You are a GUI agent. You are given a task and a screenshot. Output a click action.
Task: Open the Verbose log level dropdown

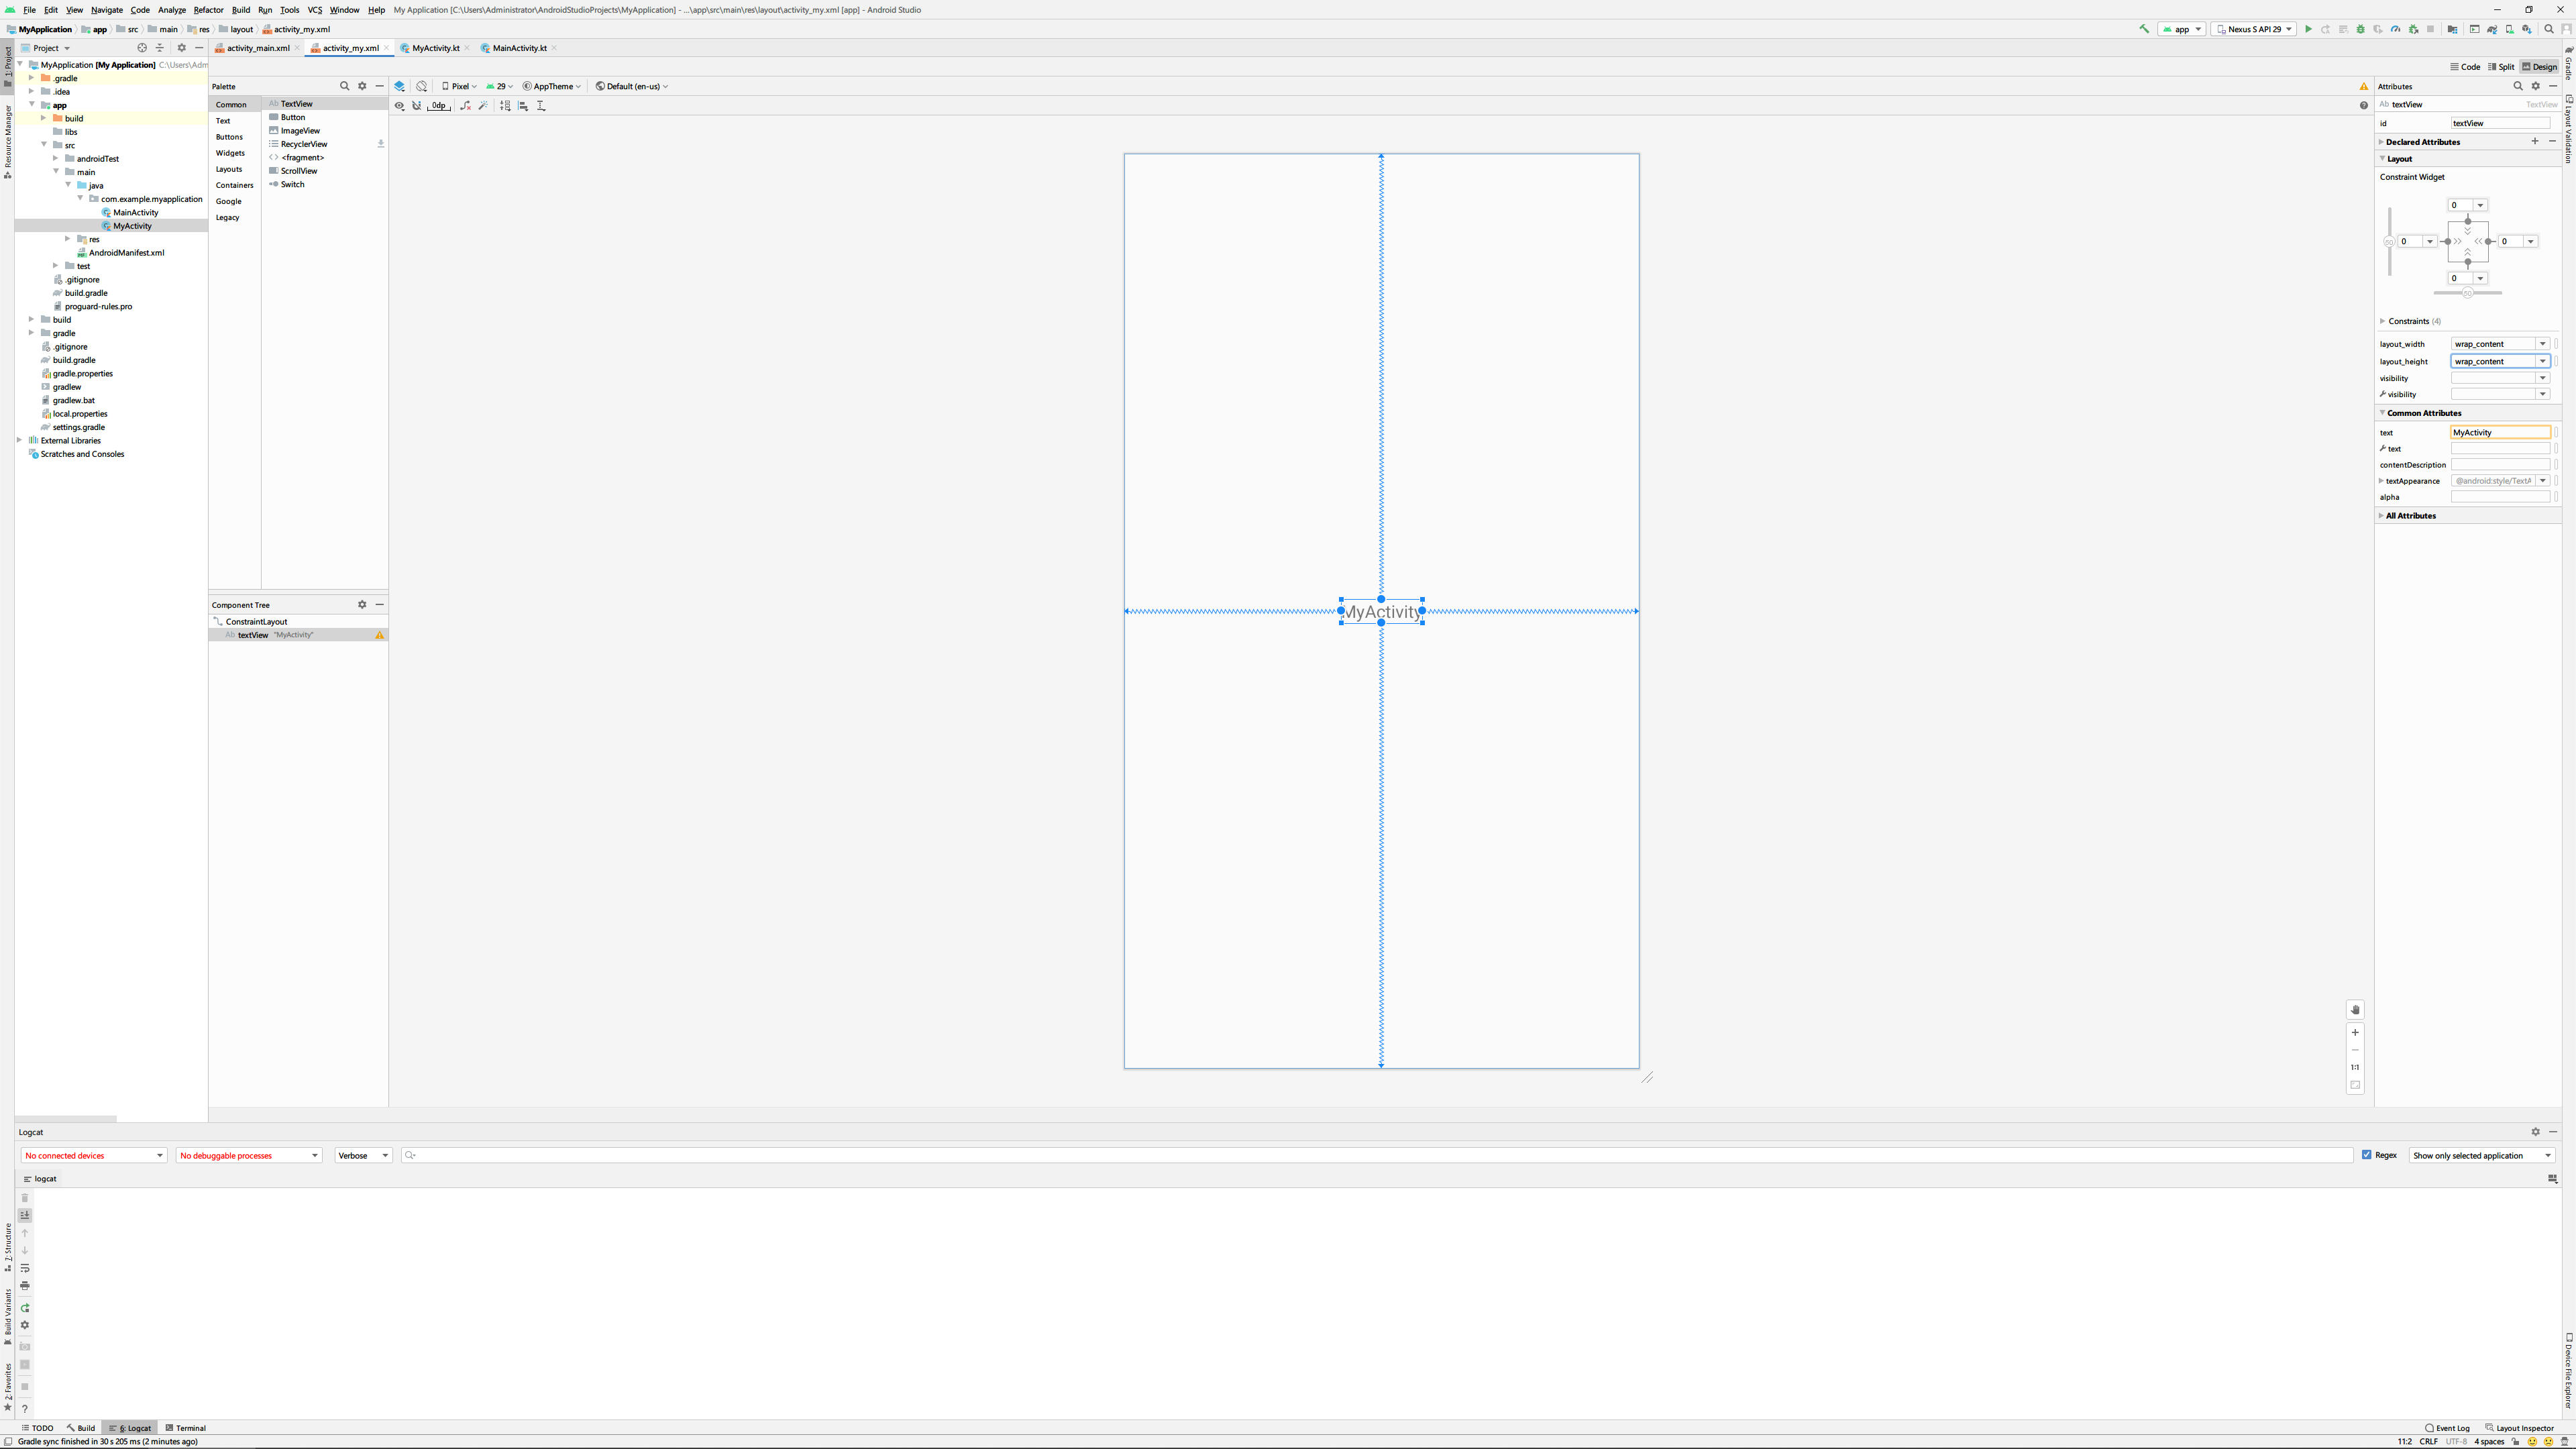click(x=363, y=1155)
